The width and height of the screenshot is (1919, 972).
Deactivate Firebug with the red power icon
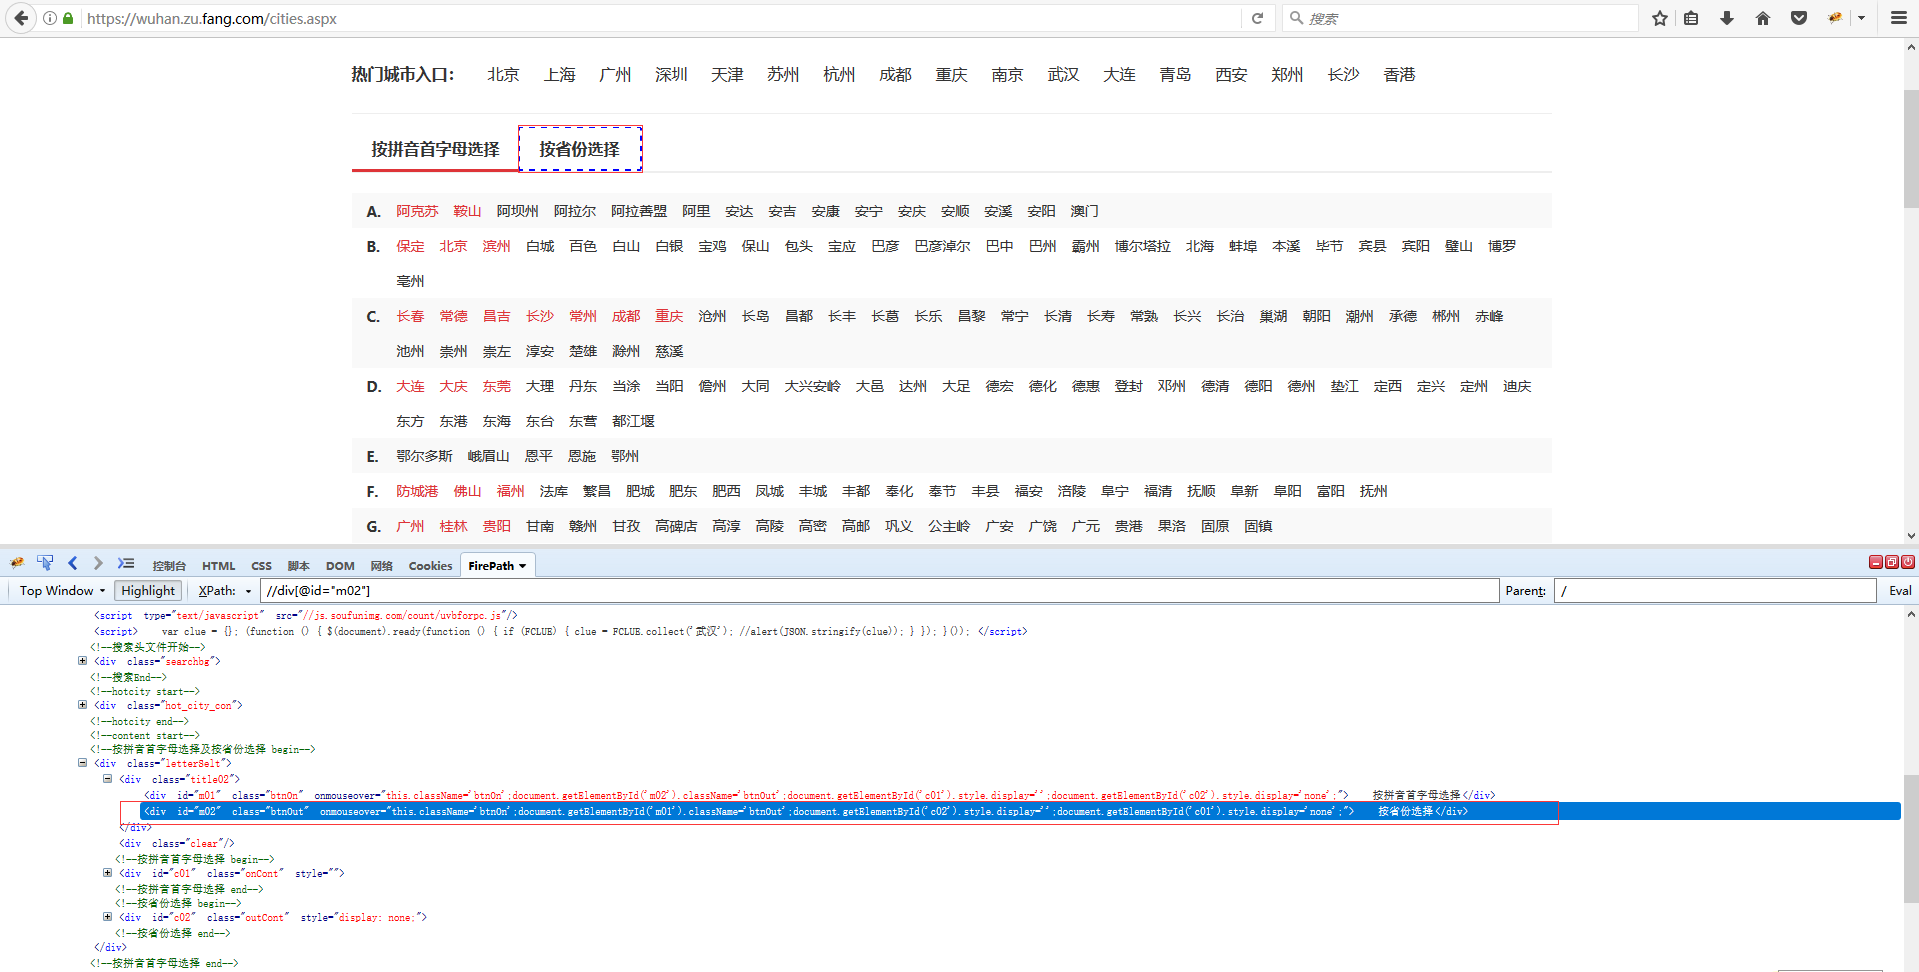1908,562
